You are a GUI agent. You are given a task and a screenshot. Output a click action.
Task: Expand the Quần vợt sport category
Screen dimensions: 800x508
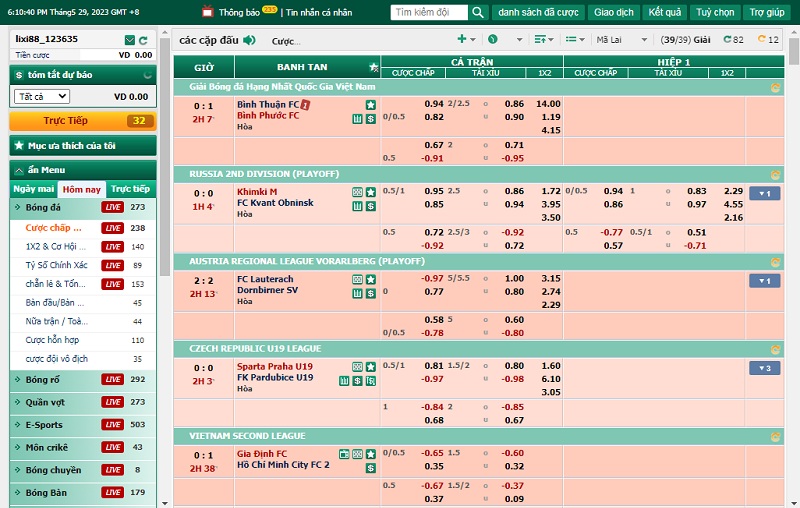(83, 402)
